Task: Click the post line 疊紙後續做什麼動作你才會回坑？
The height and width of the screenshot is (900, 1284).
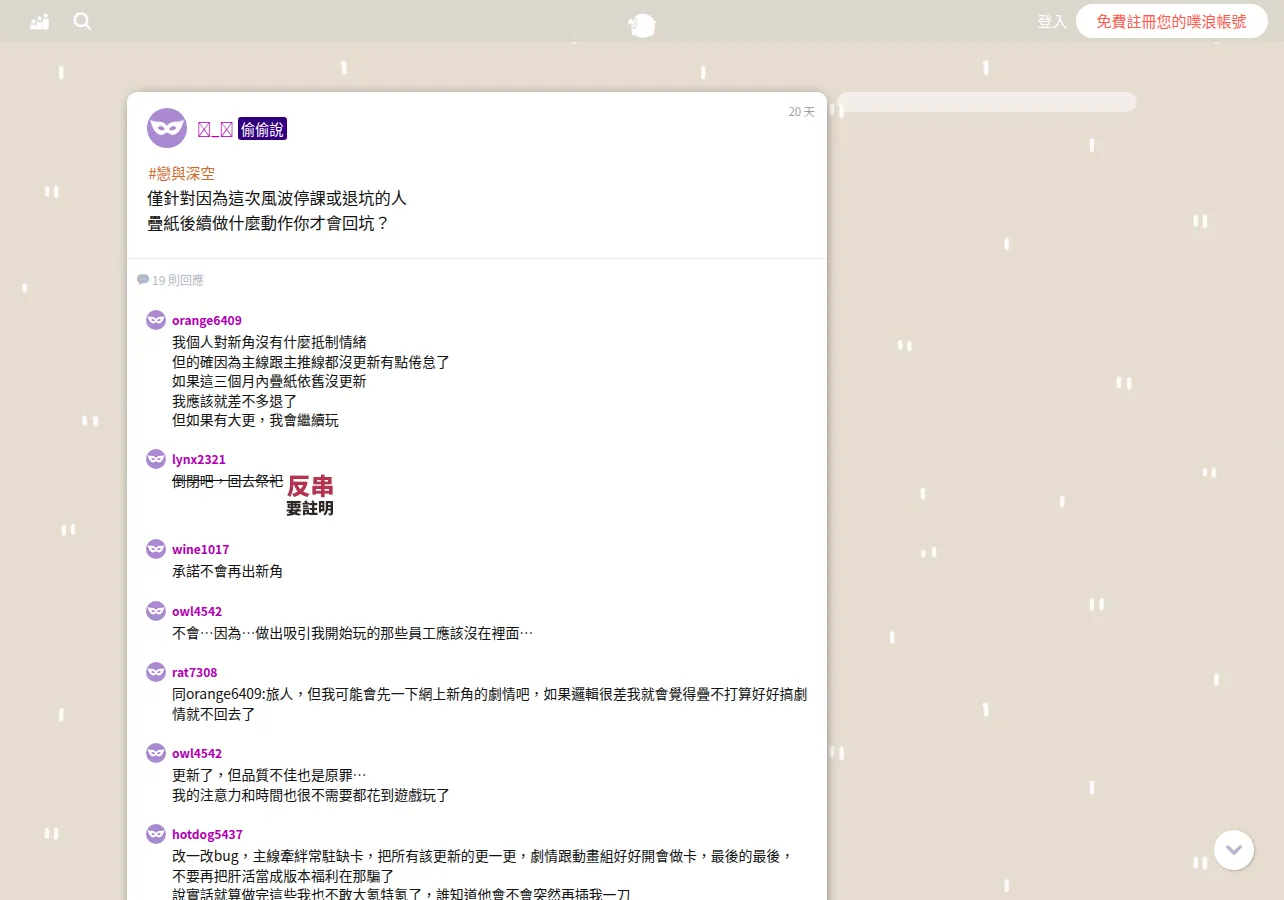Action: 268,223
